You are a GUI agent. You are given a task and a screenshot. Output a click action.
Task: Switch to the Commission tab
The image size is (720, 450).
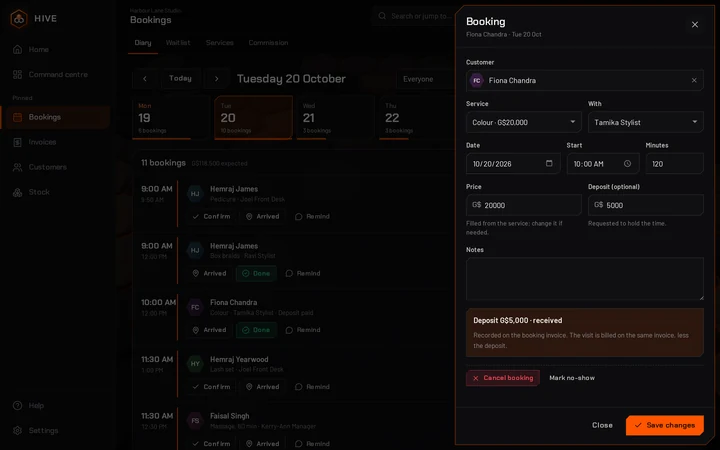pyautogui.click(x=268, y=43)
